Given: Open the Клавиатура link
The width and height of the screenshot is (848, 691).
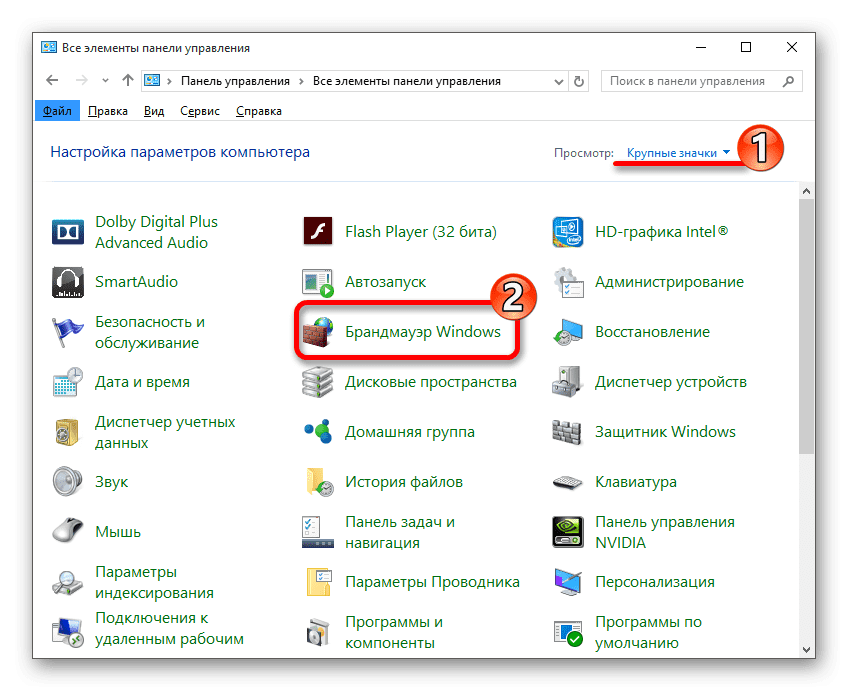Looking at the screenshot, I should pyautogui.click(x=636, y=482).
